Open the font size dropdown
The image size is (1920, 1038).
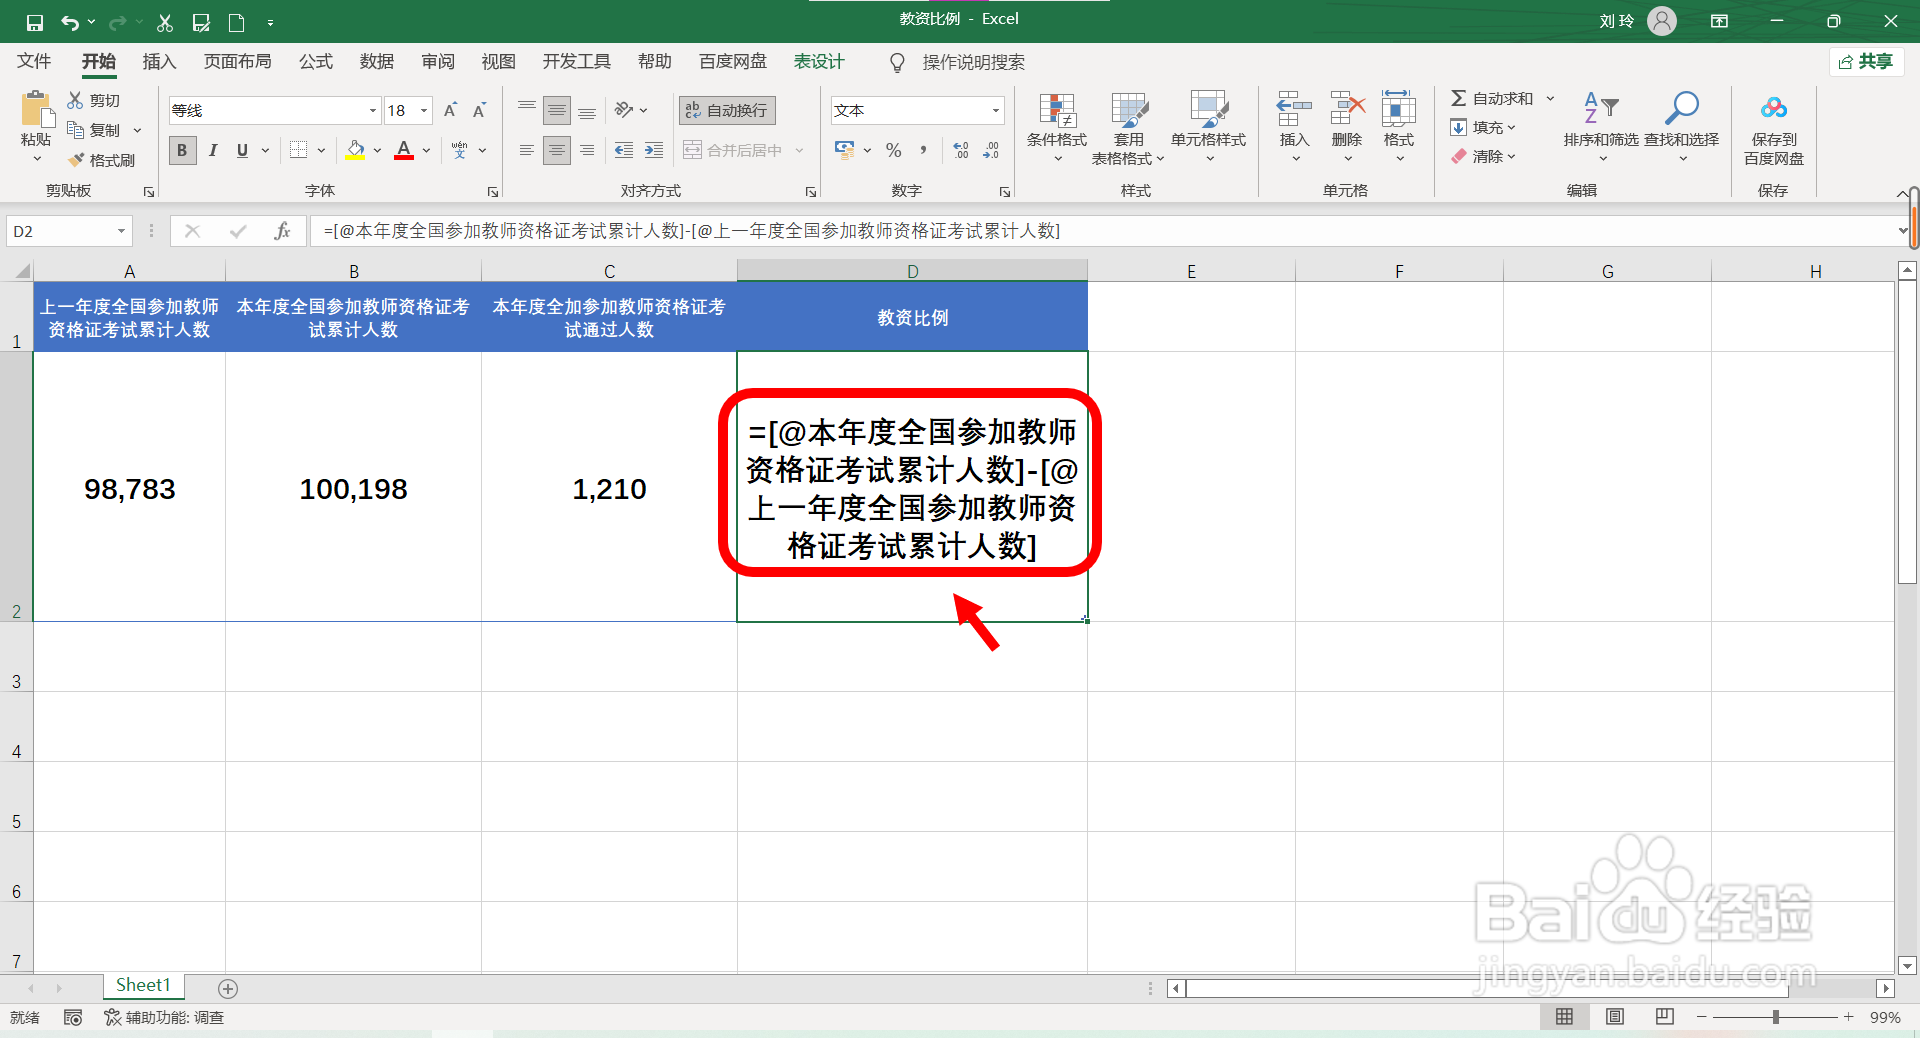423,110
